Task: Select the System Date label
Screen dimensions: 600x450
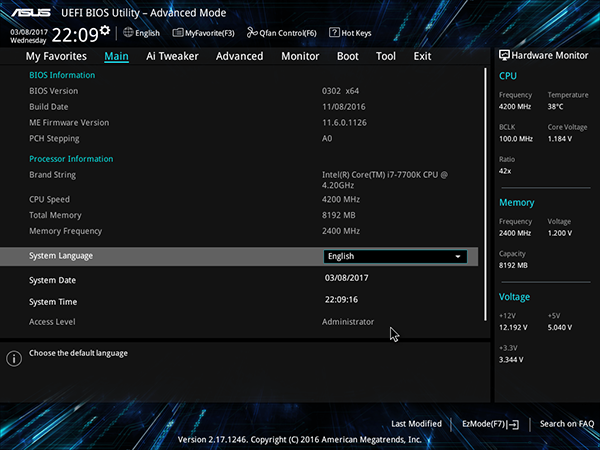Action: (52, 280)
